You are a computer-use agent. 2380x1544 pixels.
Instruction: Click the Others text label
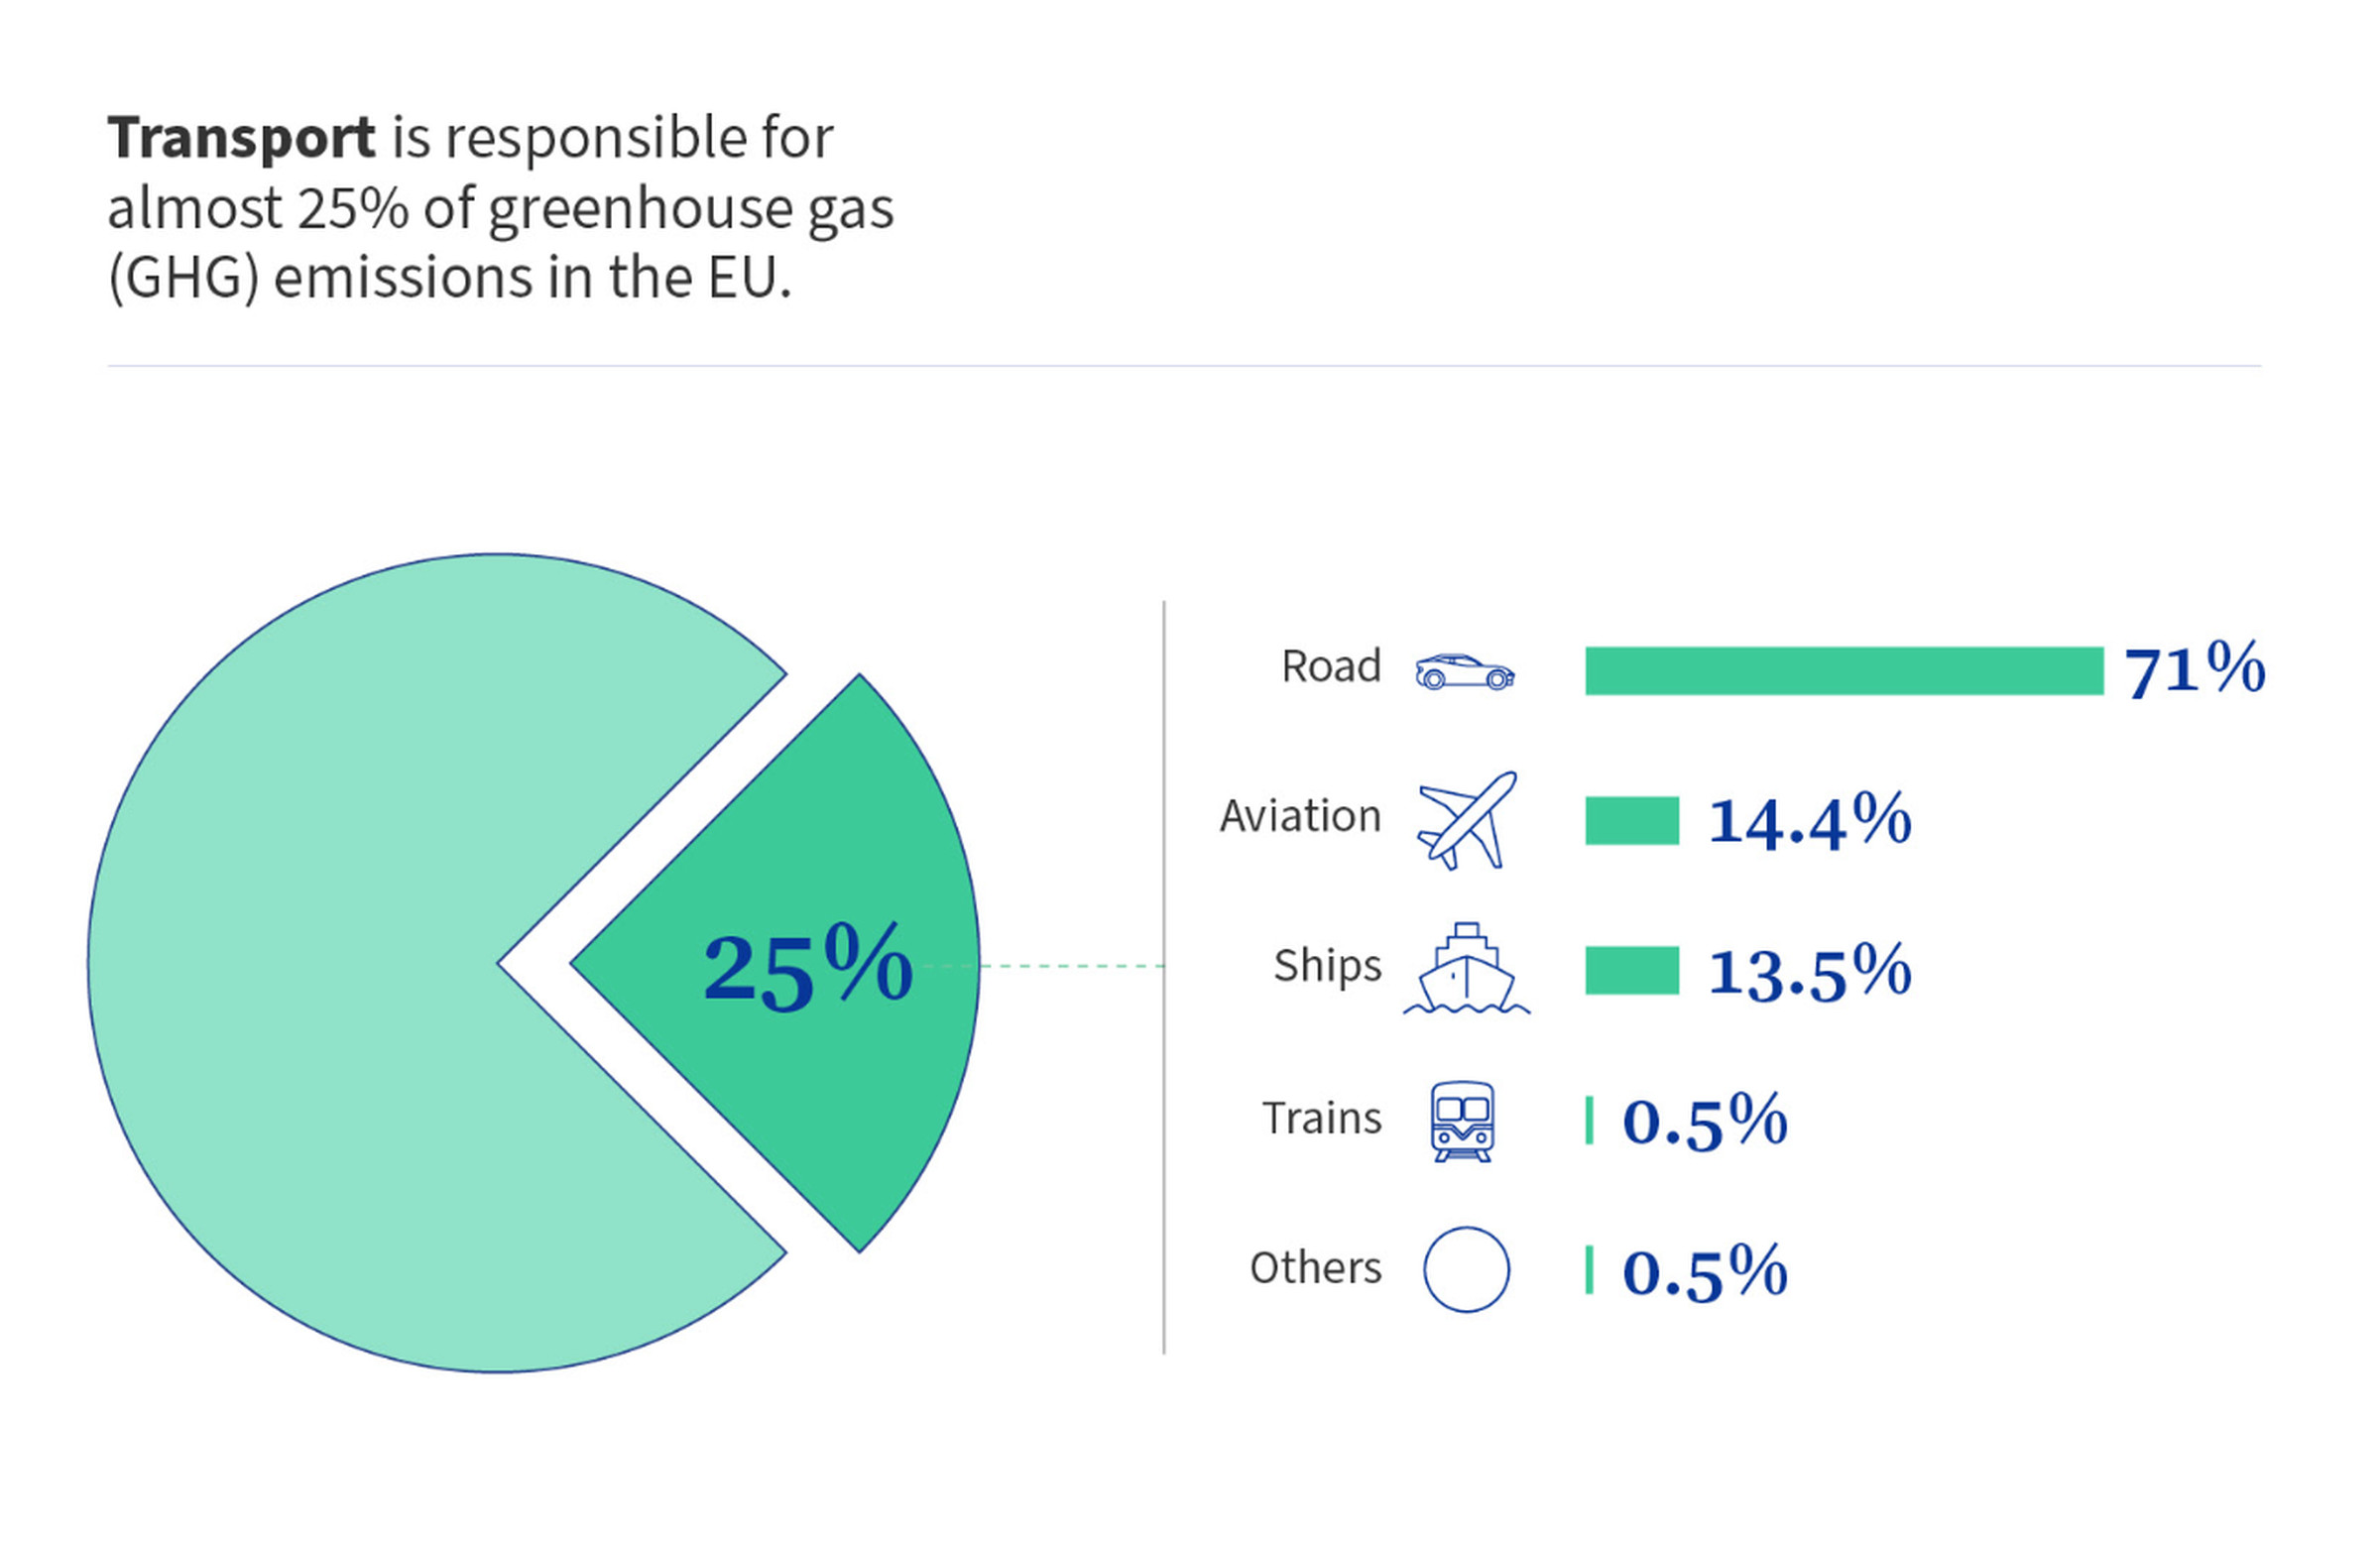point(1315,1268)
